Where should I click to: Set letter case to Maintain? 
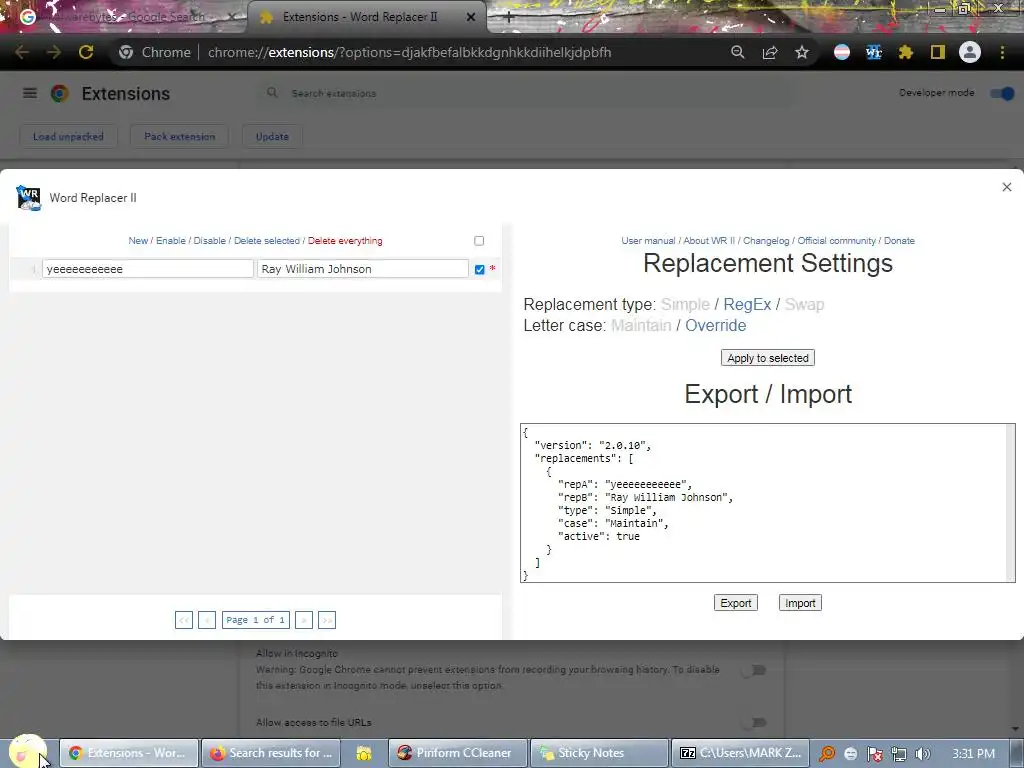click(641, 325)
